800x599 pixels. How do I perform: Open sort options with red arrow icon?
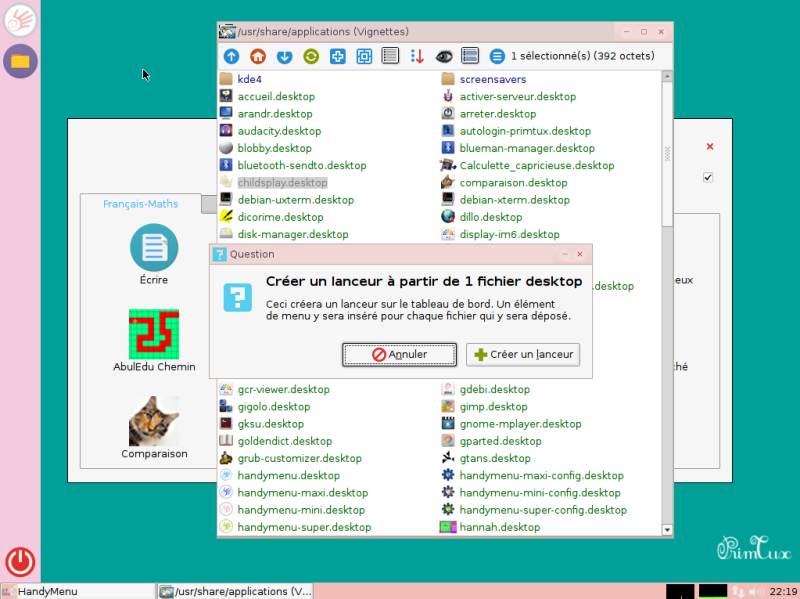[417, 56]
